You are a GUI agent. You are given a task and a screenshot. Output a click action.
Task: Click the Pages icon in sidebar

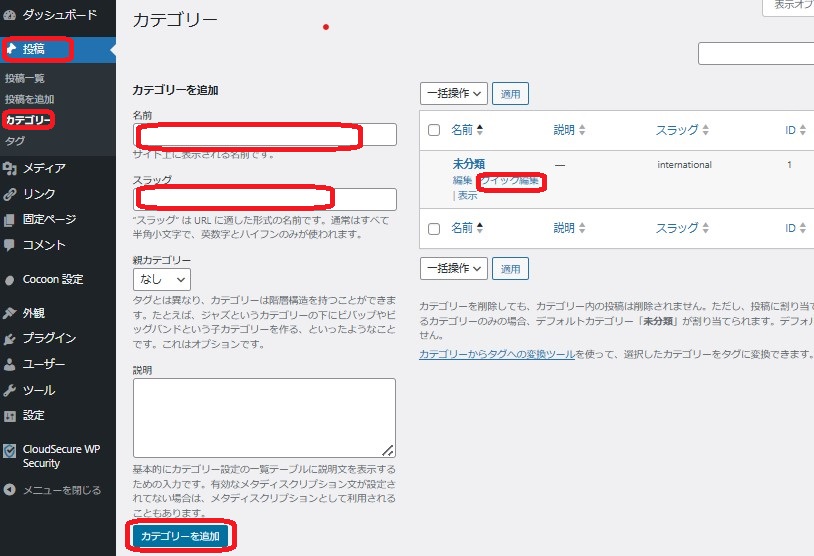tap(10, 219)
